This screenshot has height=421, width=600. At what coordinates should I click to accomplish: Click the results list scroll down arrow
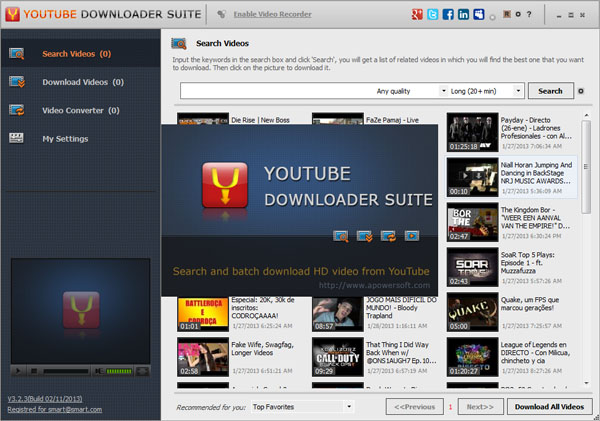(587, 383)
